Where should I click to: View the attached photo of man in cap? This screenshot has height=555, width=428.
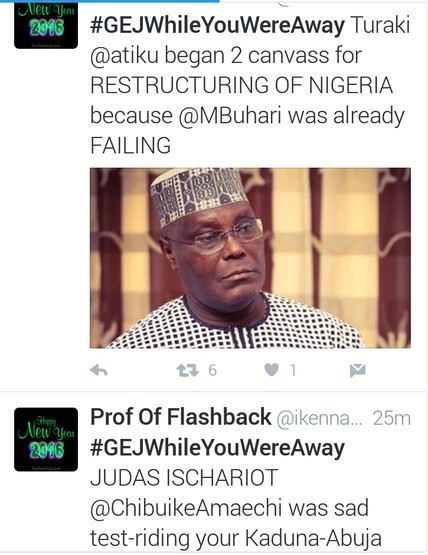[250, 258]
